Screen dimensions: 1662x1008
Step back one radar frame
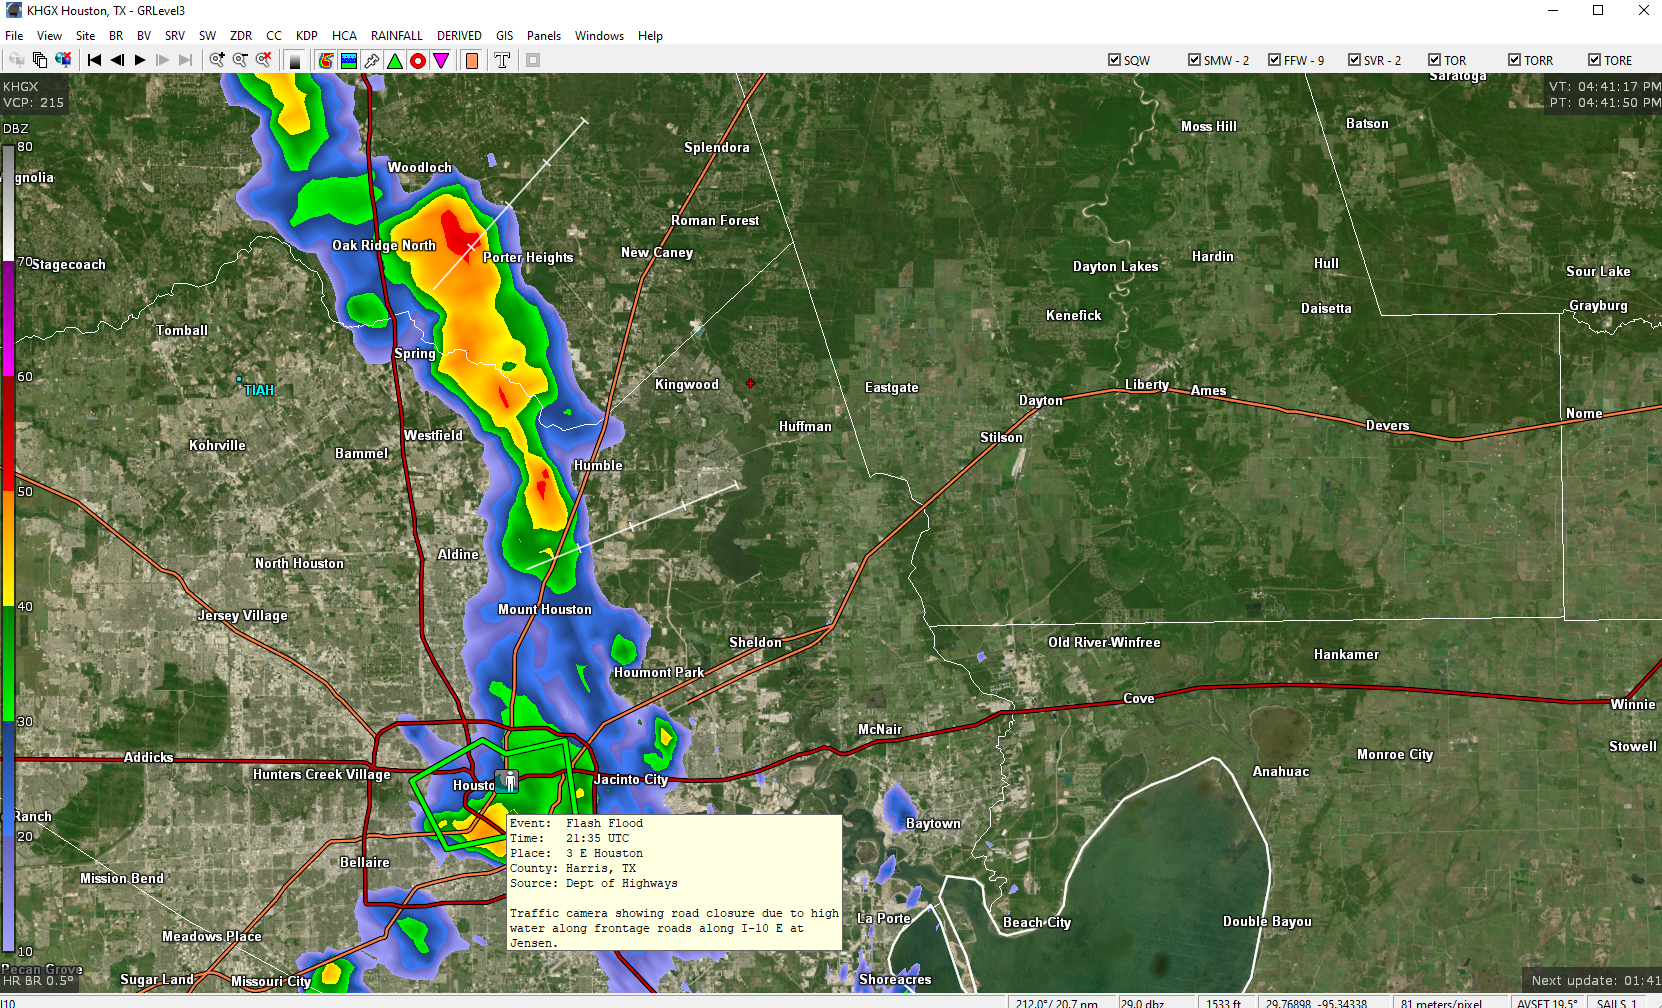[117, 60]
